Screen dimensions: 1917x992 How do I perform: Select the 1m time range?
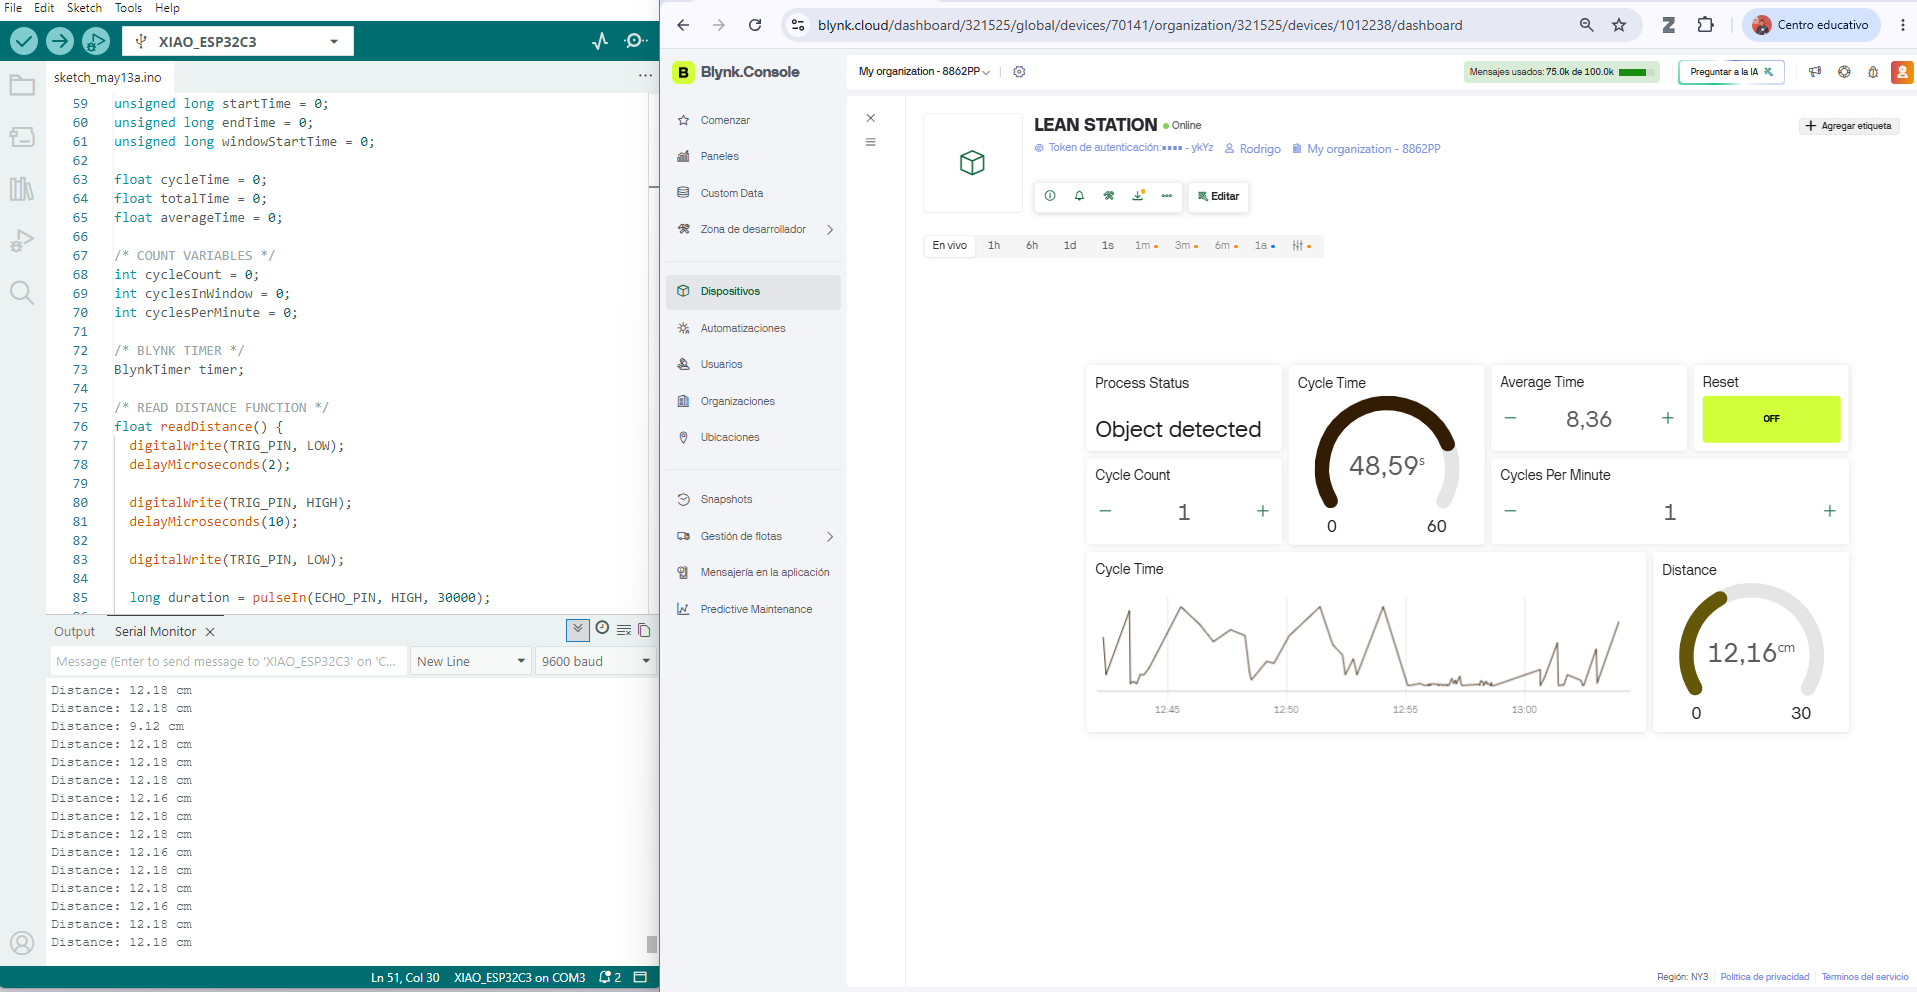coord(1146,245)
